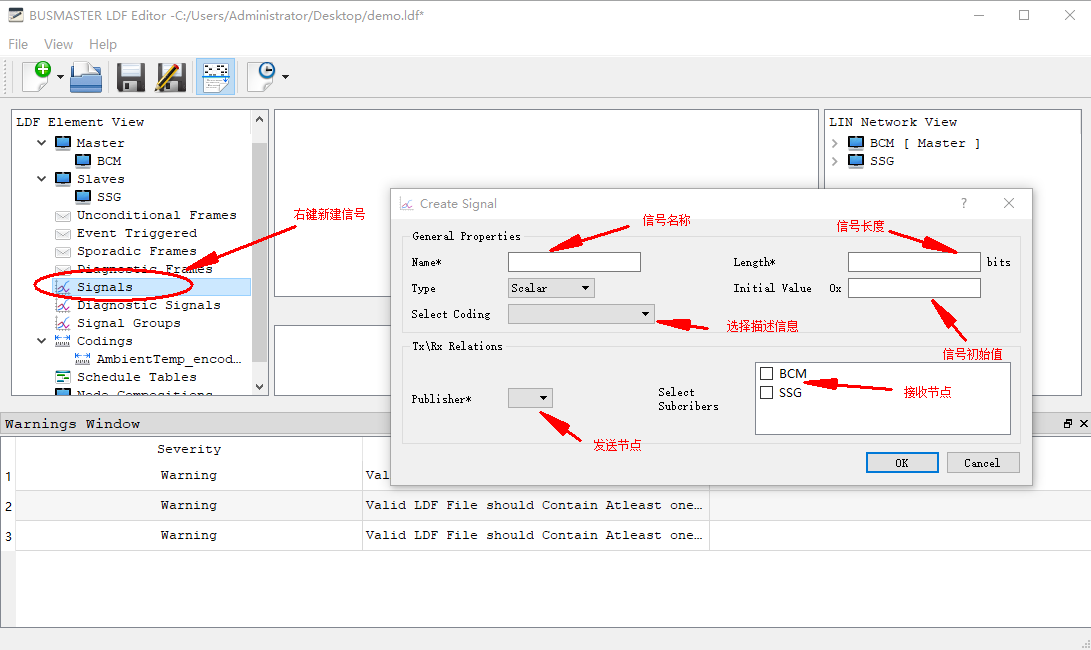Click the New LDF file toolbar icon
This screenshot has height=650, width=1091.
click(x=37, y=76)
